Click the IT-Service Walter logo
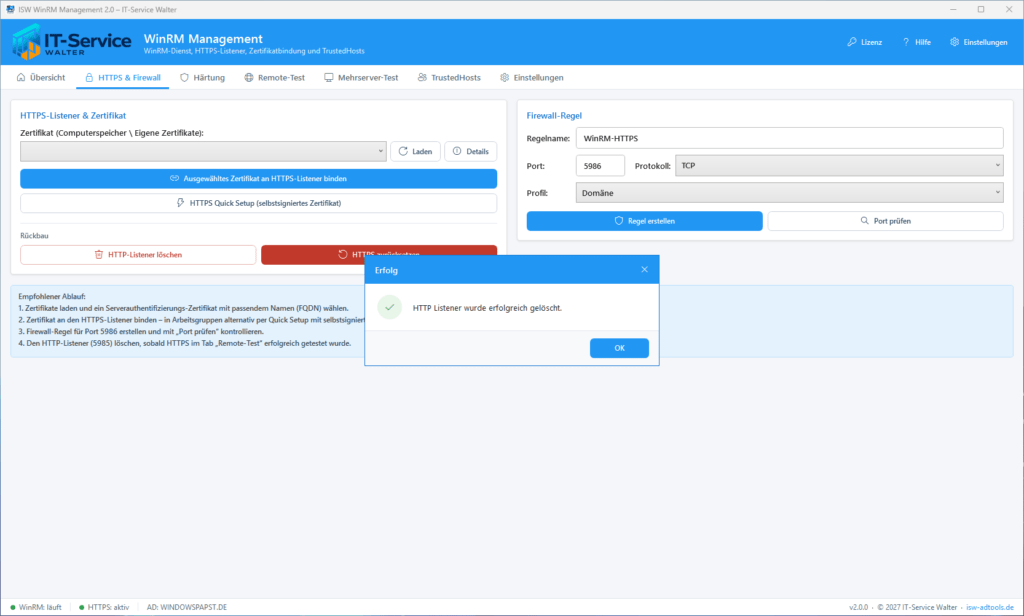The width and height of the screenshot is (1024, 616). pos(71,42)
